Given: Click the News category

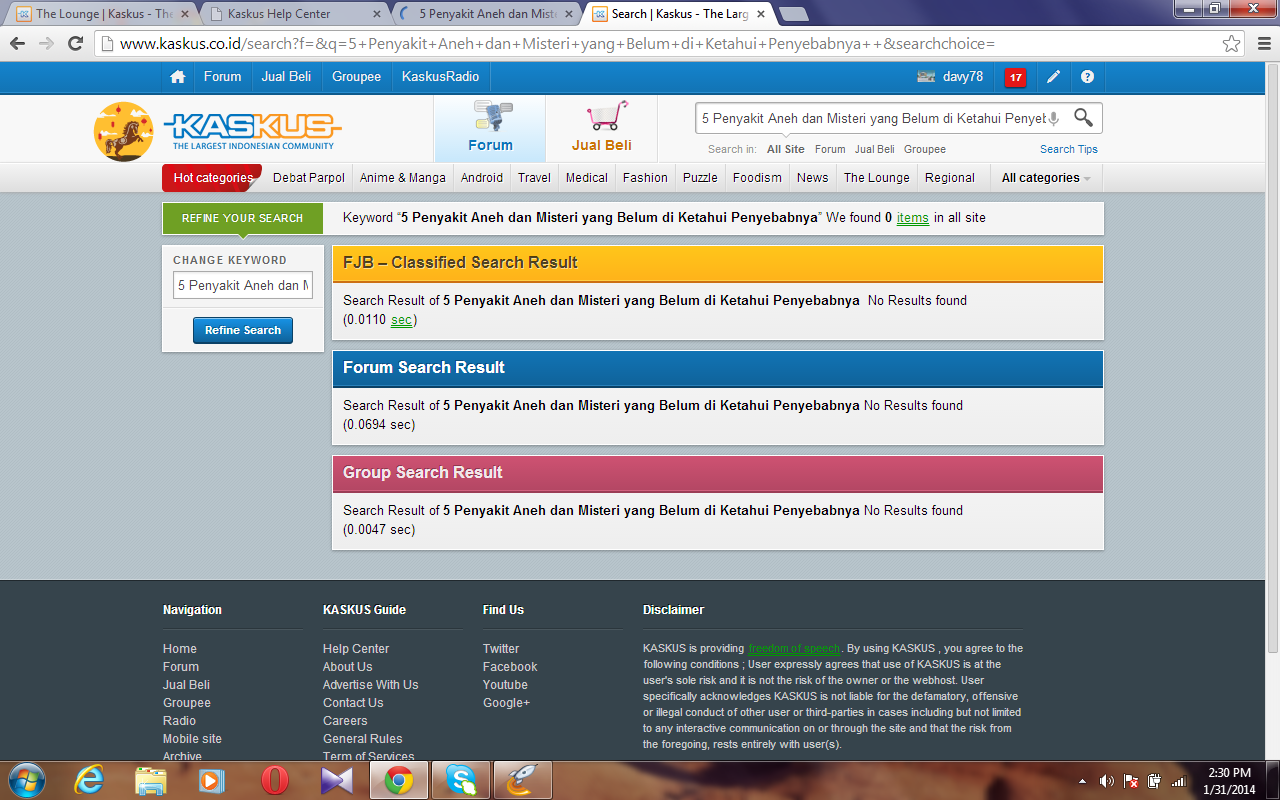Looking at the screenshot, I should point(812,178).
